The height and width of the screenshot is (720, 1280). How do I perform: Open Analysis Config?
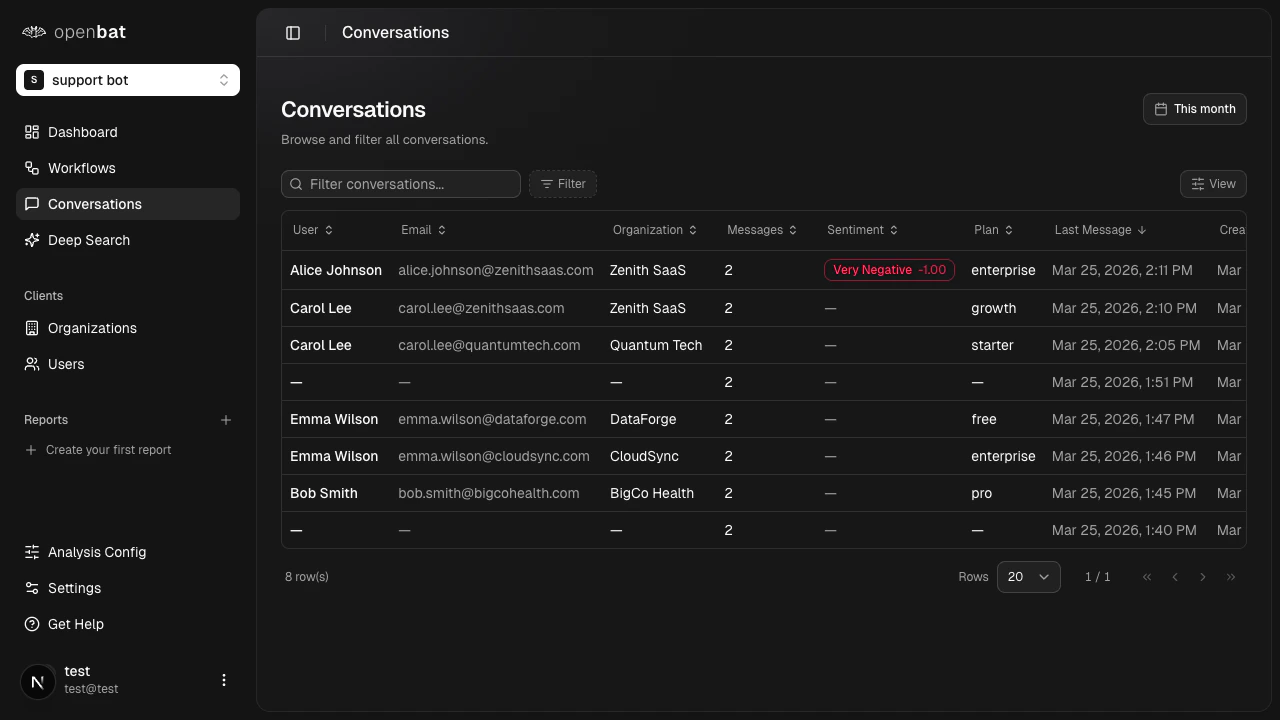96,552
